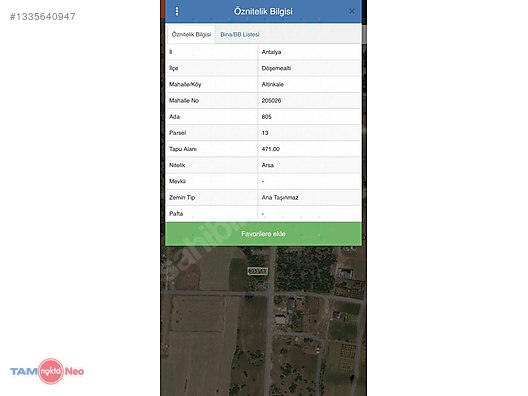This screenshot has width=528, height=396.
Task: Click the Pafta row label
Action: click(x=176, y=213)
